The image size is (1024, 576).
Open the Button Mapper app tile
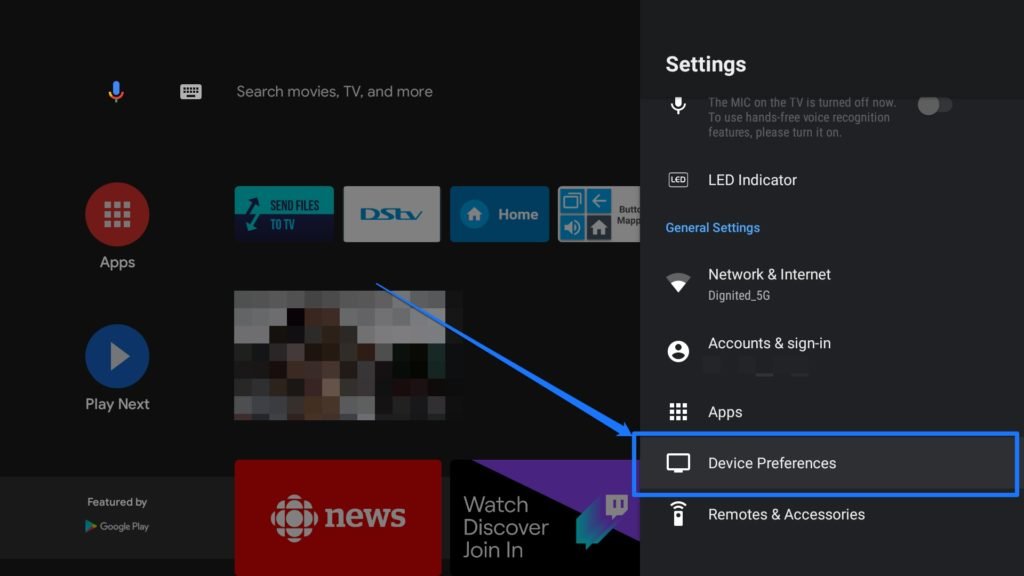[x=598, y=214]
